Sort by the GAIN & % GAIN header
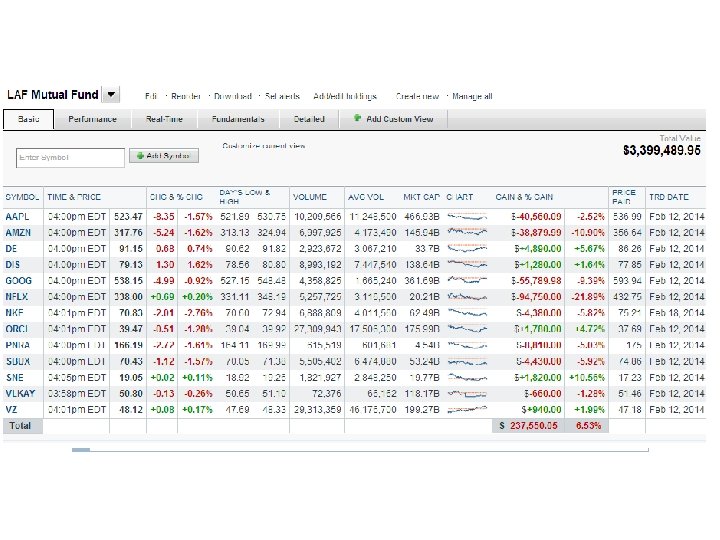 click(x=524, y=197)
